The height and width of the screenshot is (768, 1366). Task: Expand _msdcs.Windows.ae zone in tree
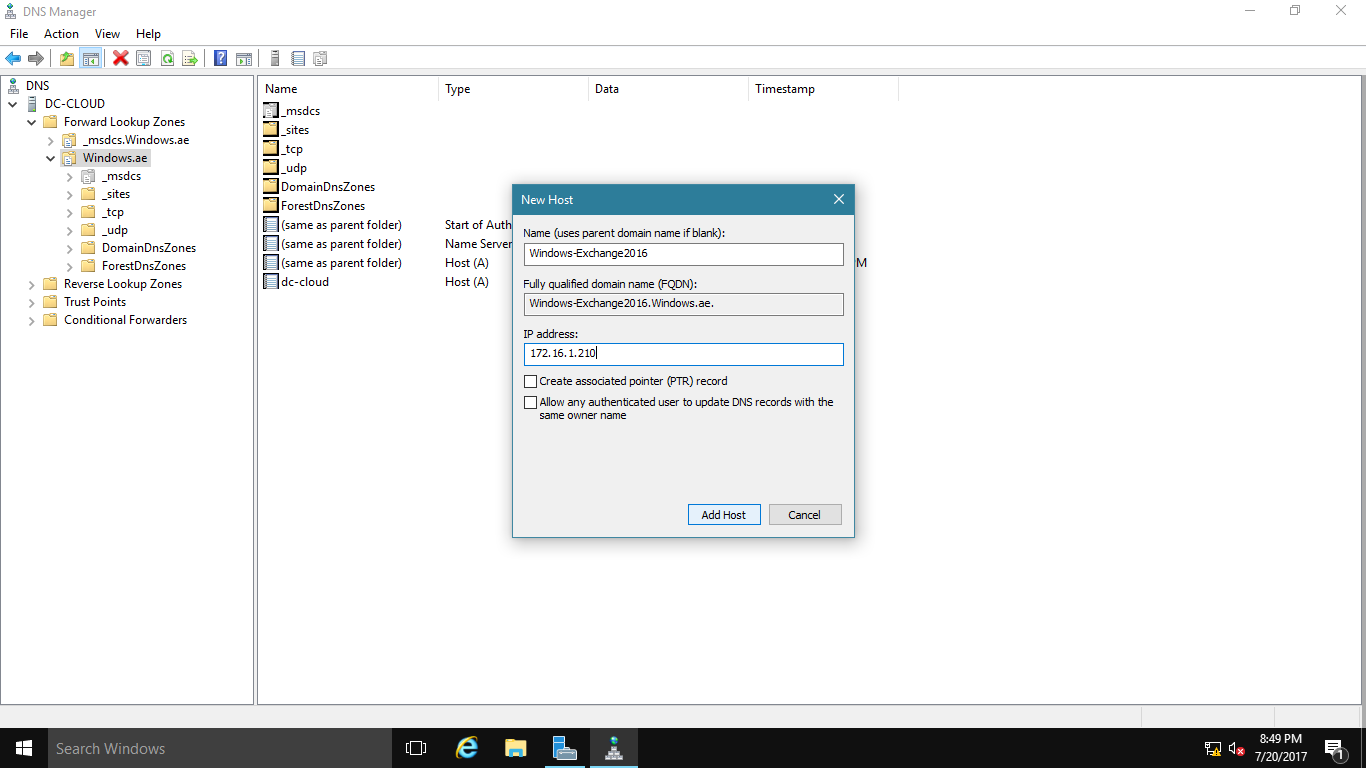pos(50,140)
